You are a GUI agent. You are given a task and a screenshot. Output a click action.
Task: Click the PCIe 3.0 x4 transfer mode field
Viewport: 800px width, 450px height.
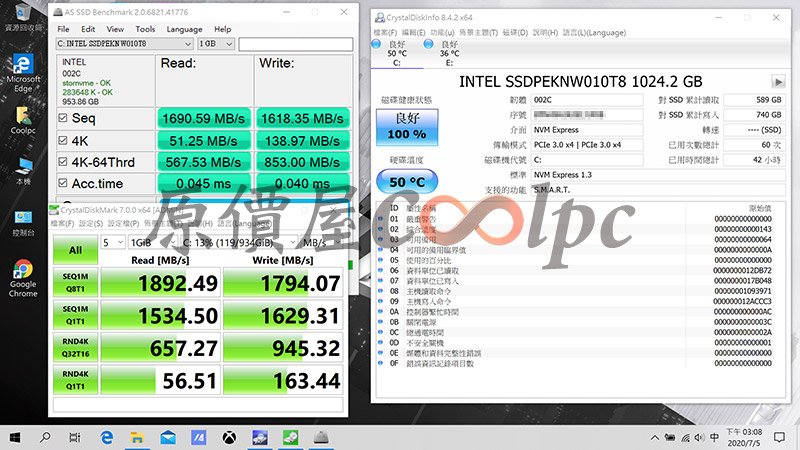pos(587,145)
